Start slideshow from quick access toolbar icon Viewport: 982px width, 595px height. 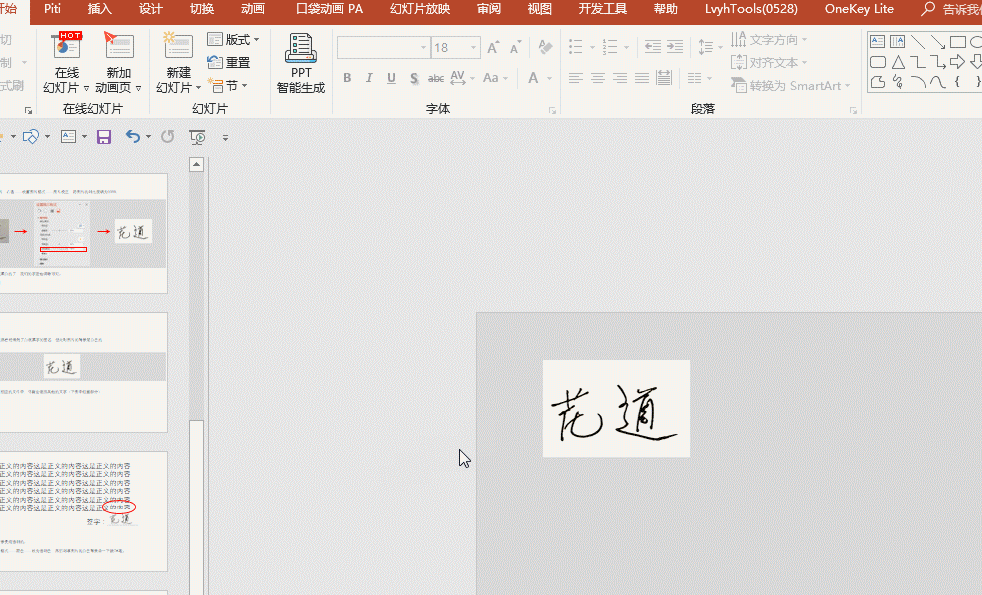coord(197,136)
